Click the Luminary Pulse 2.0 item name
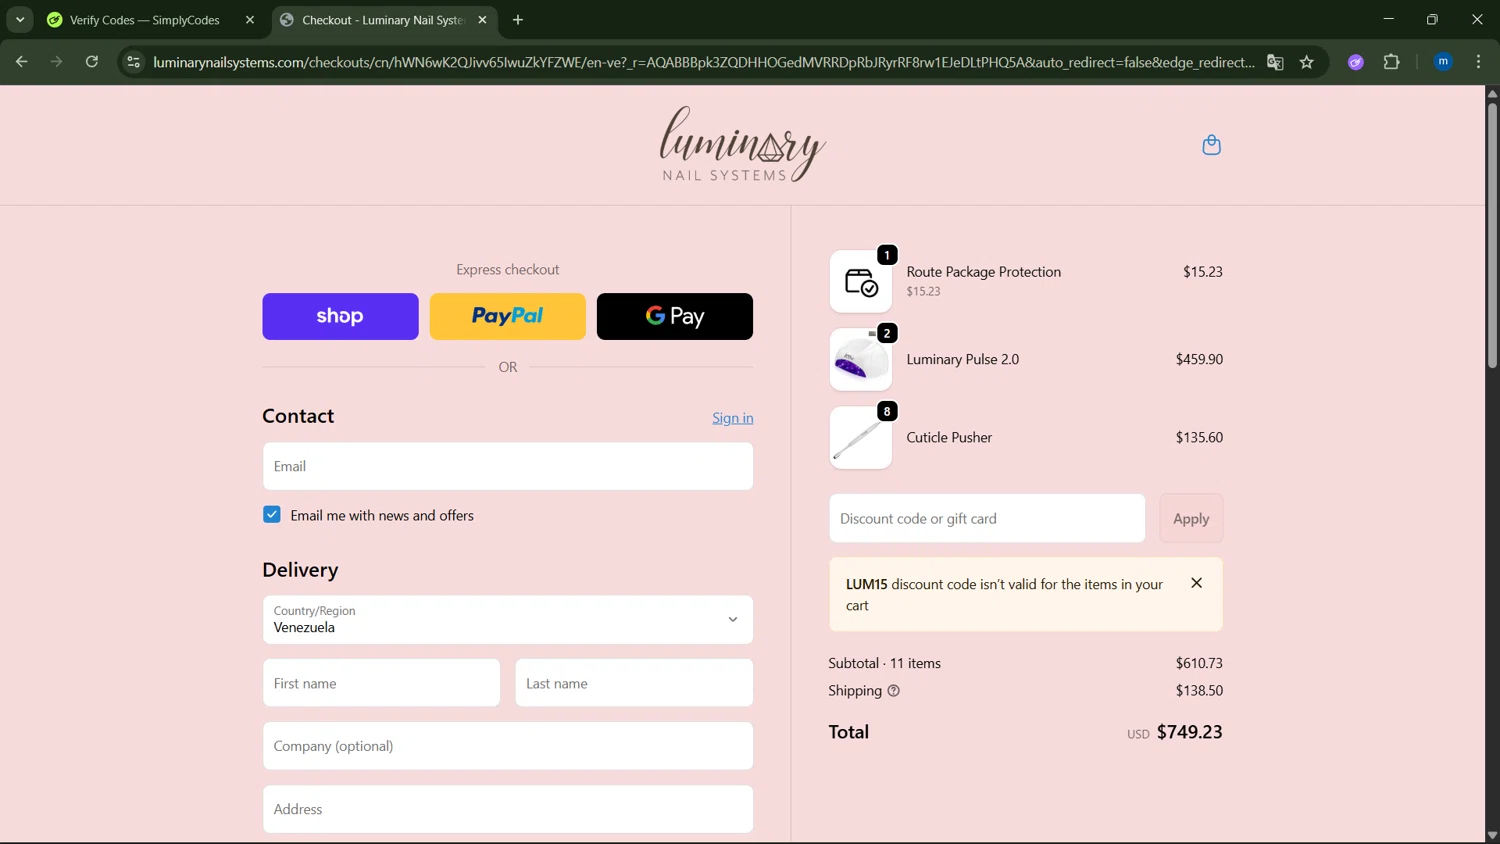 coord(963,359)
